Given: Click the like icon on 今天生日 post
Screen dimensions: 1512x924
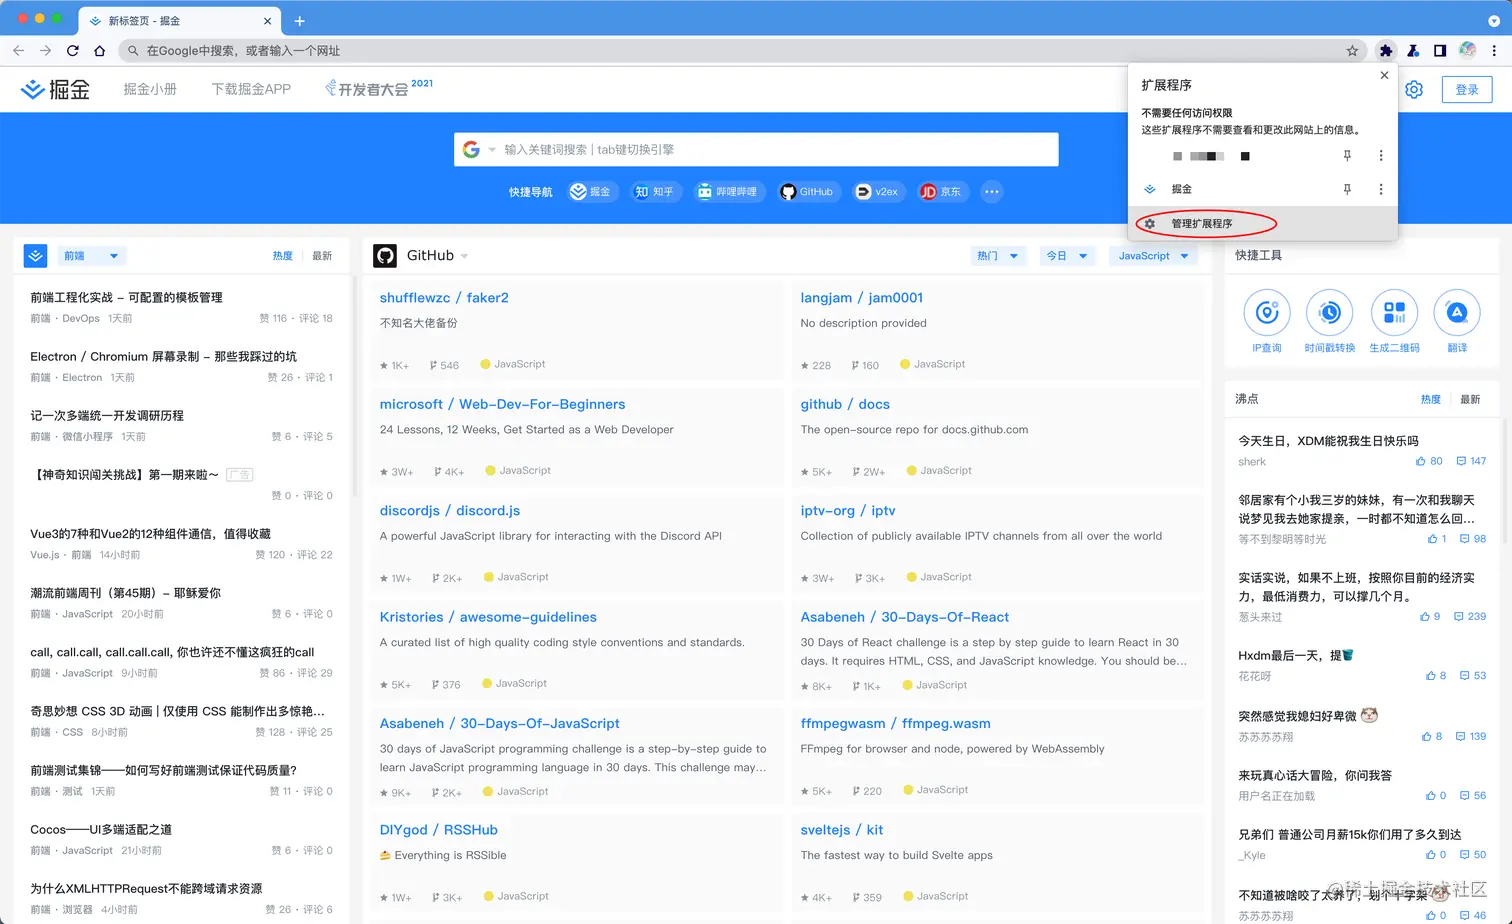Looking at the screenshot, I should 1421,461.
